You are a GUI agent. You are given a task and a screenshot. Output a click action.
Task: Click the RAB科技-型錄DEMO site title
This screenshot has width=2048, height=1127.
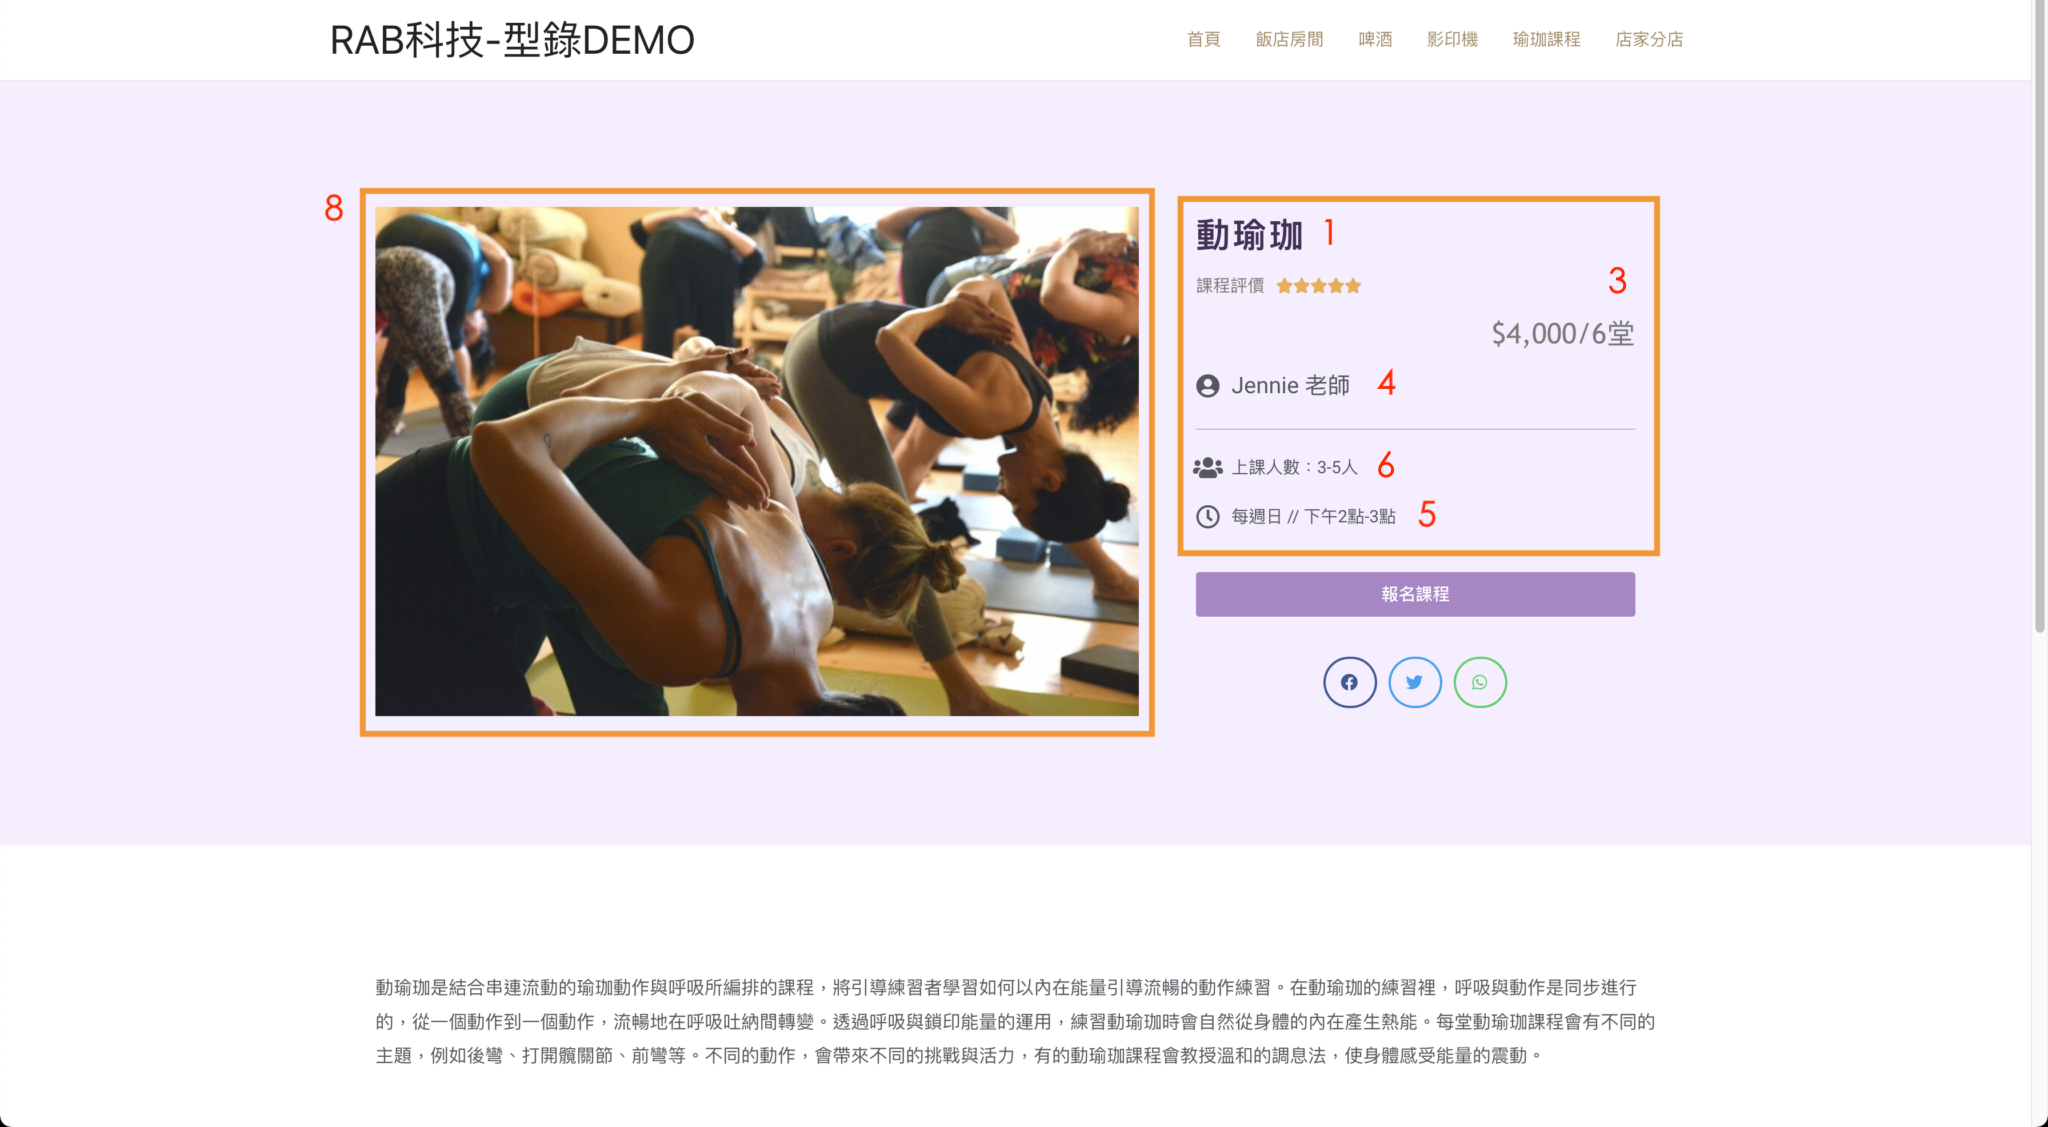pyautogui.click(x=512, y=40)
